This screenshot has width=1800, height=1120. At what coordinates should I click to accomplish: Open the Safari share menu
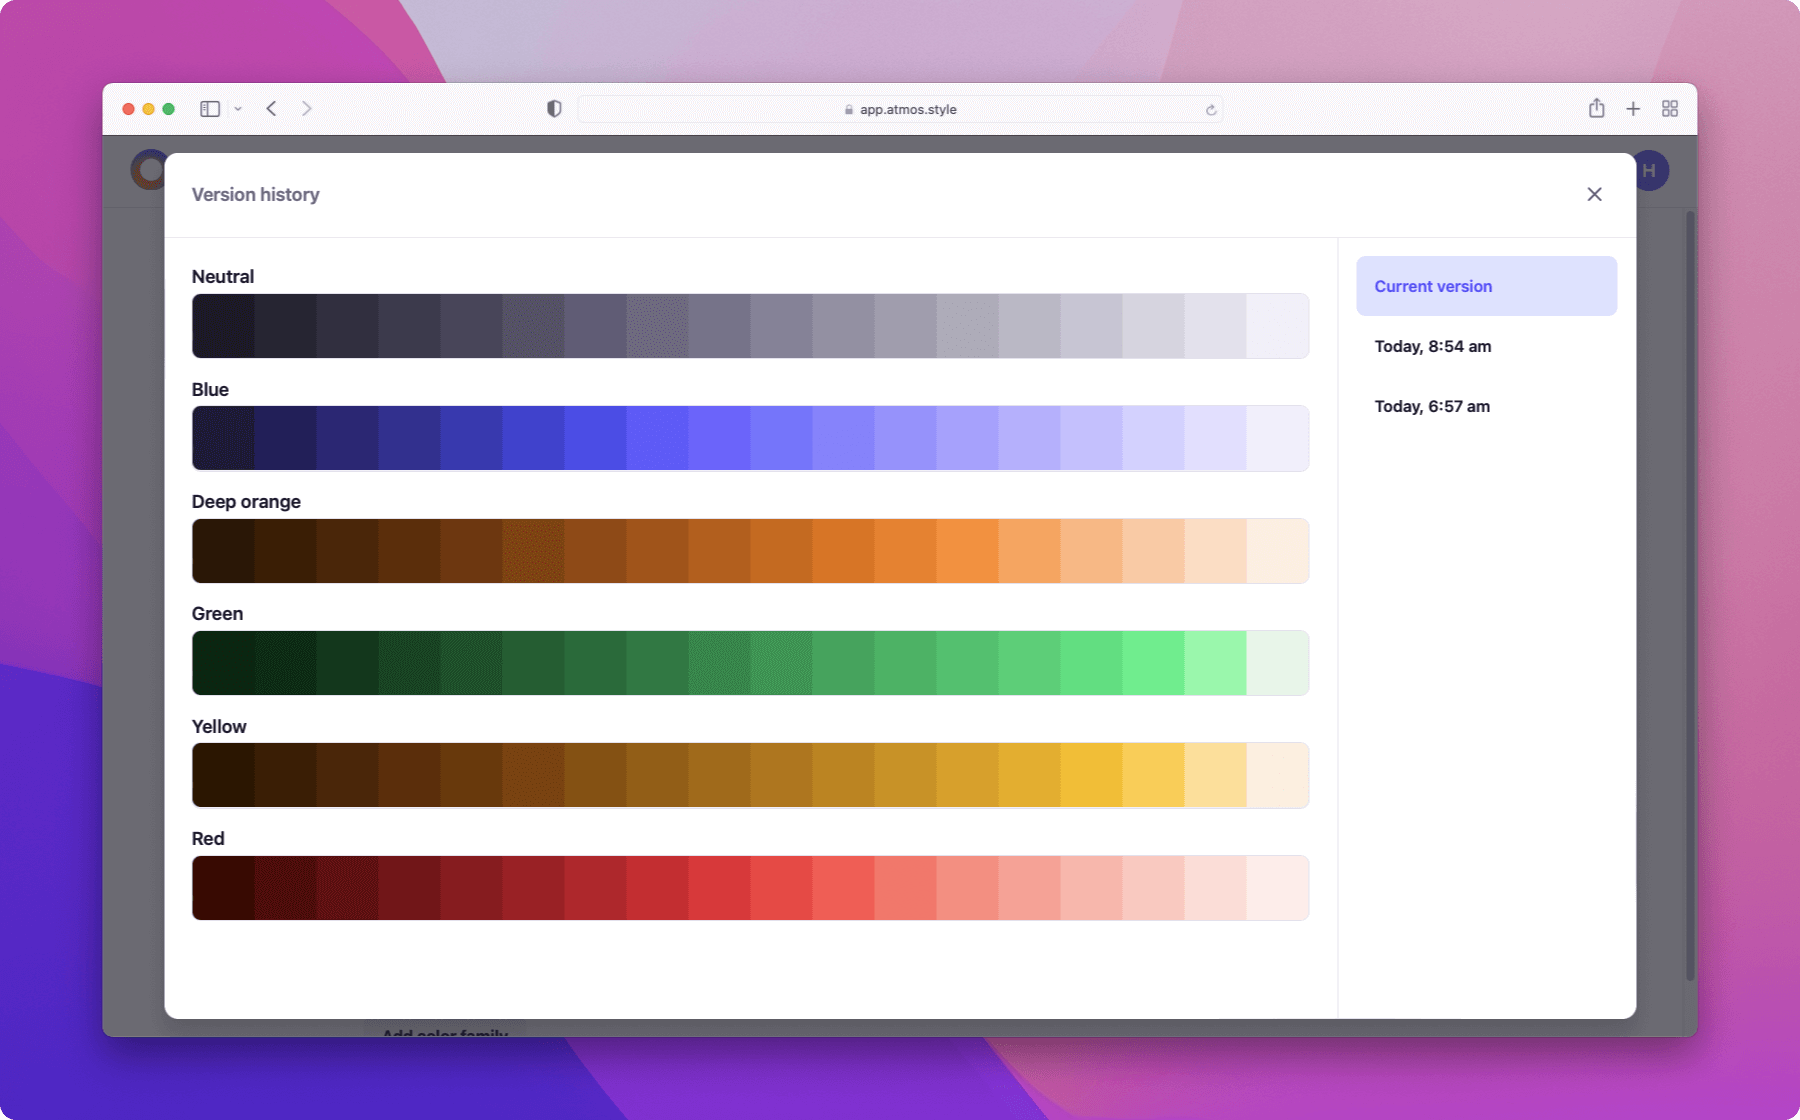[x=1596, y=109]
